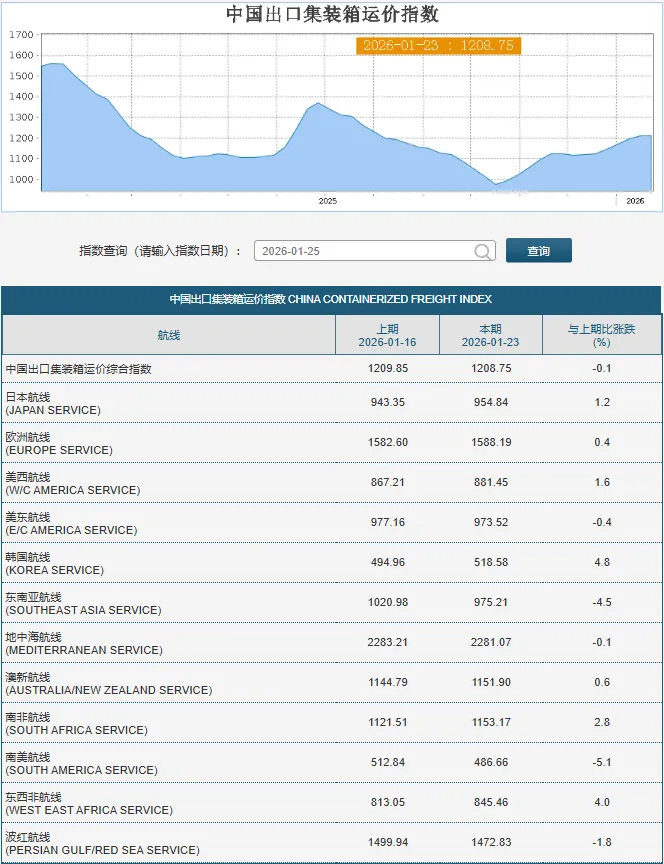664x864 pixels.
Task: Click the Europe previous value 1582.60
Action: pos(388,442)
